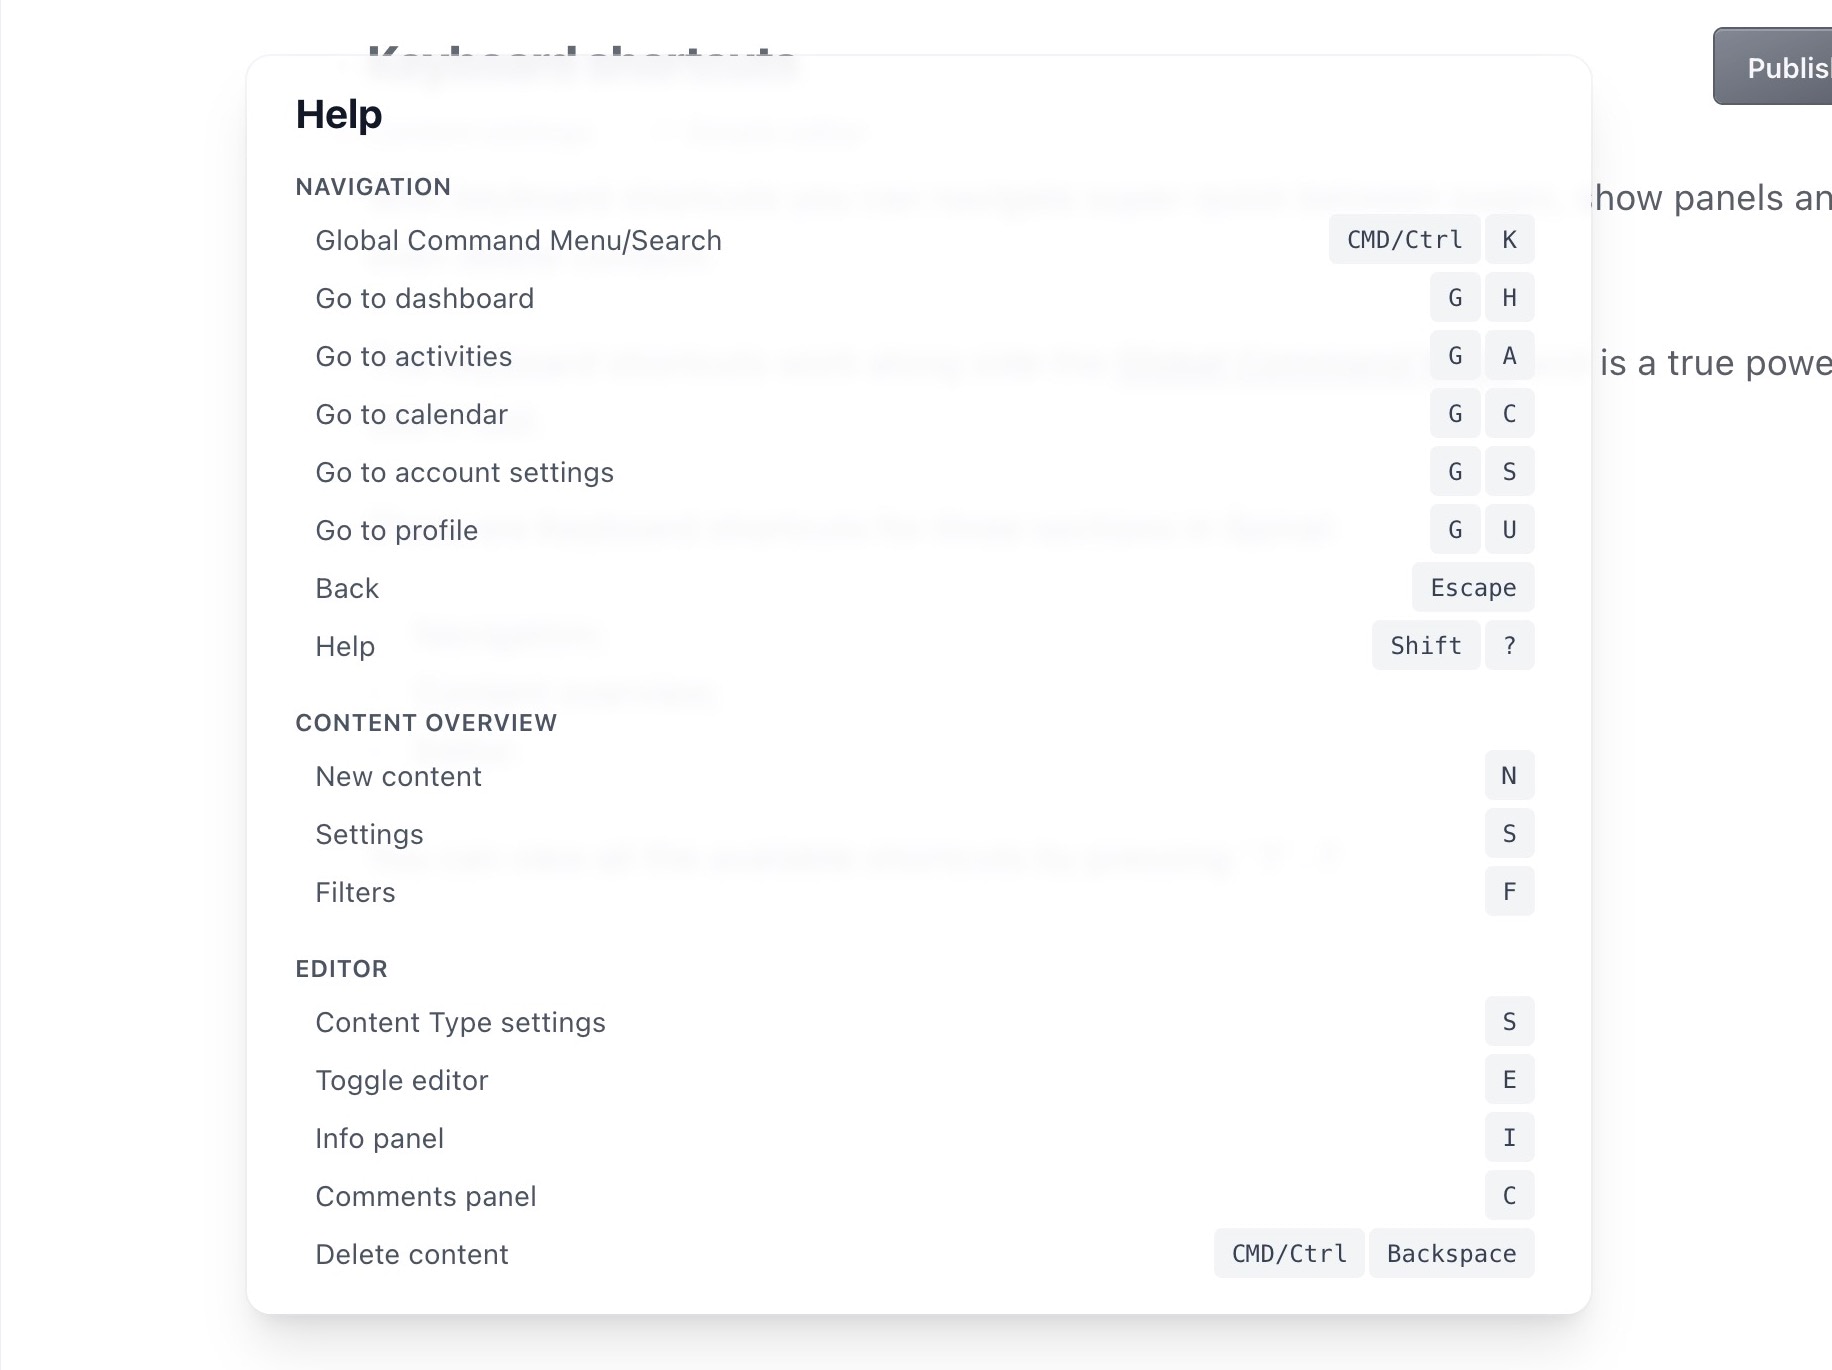The image size is (1832, 1370).
Task: Click the N key badge
Action: tap(1509, 776)
